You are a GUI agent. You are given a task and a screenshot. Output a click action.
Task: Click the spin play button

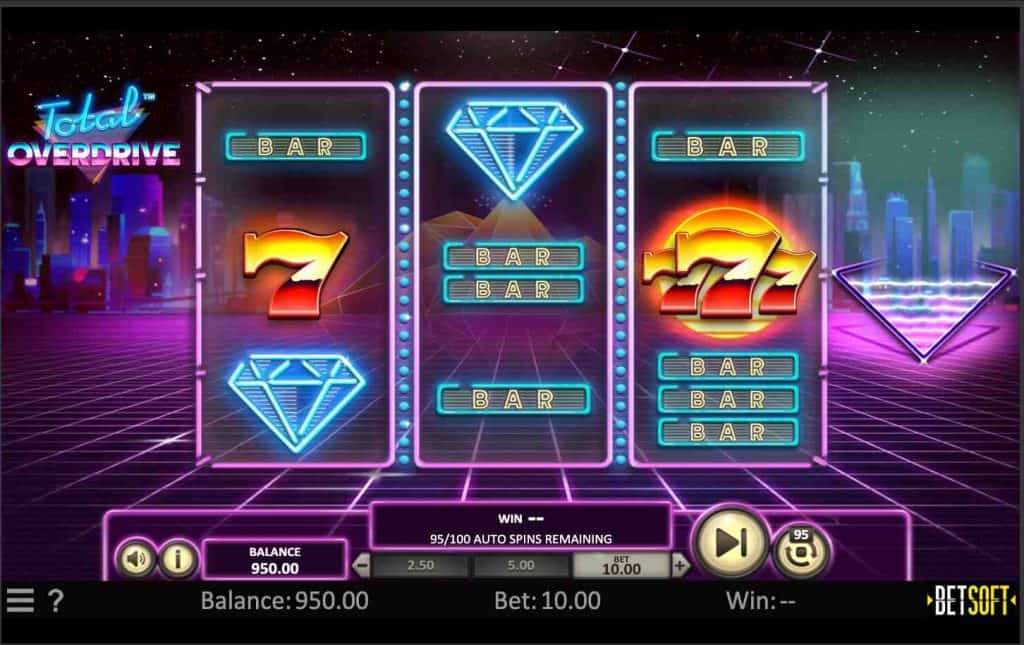[729, 543]
